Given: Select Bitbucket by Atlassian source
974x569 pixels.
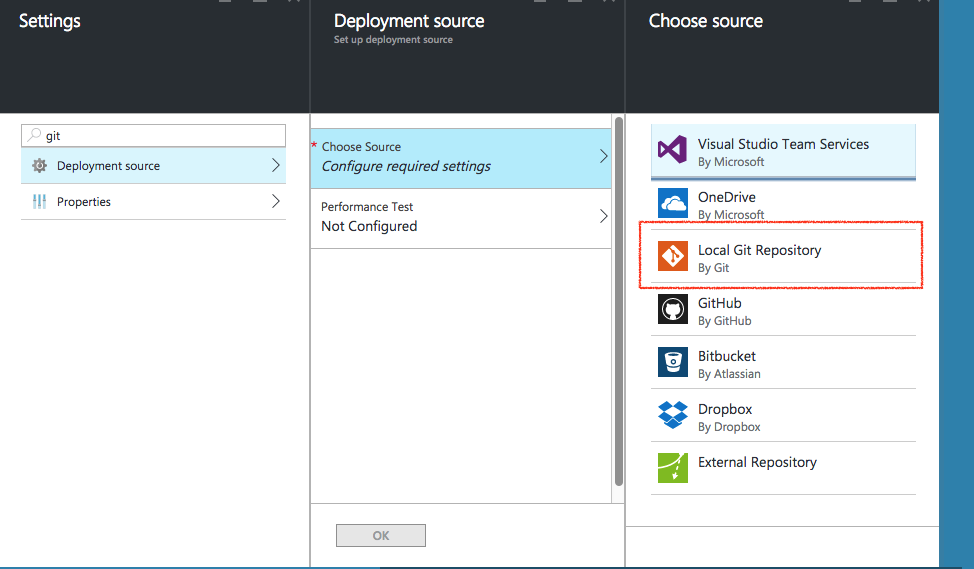Looking at the screenshot, I should (783, 363).
